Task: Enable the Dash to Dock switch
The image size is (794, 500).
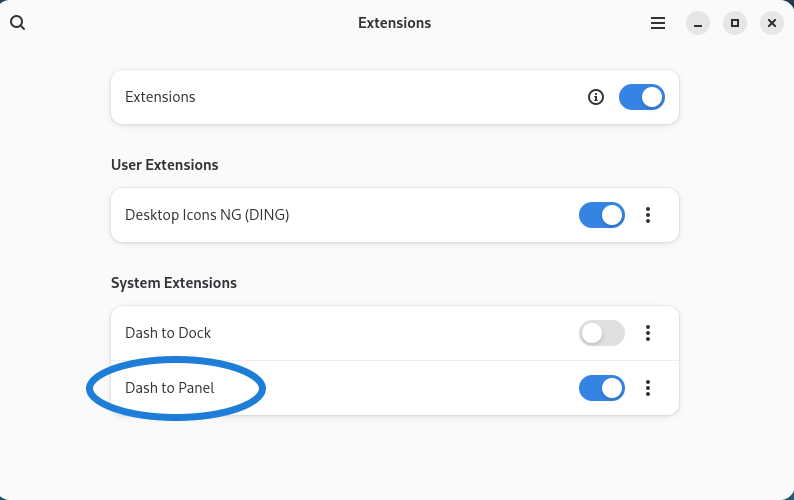Action: pyautogui.click(x=602, y=333)
